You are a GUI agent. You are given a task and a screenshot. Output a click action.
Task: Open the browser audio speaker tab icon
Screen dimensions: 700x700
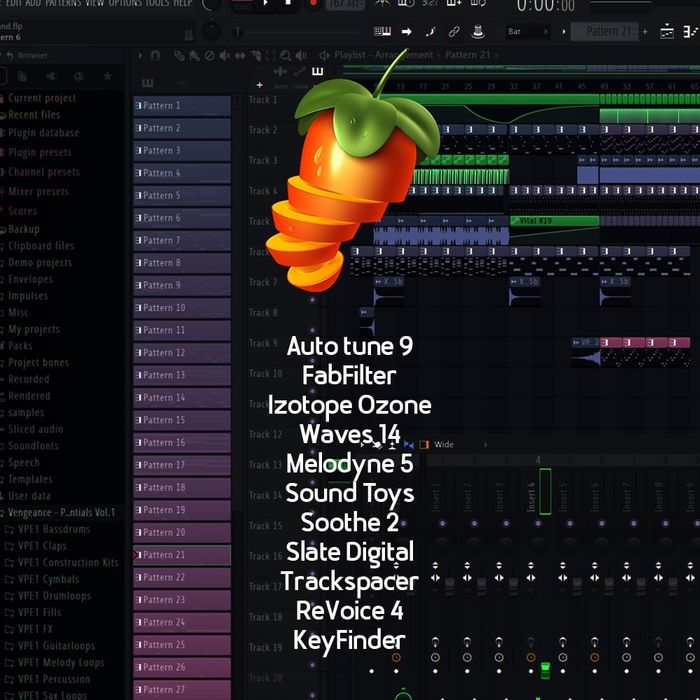51,76
